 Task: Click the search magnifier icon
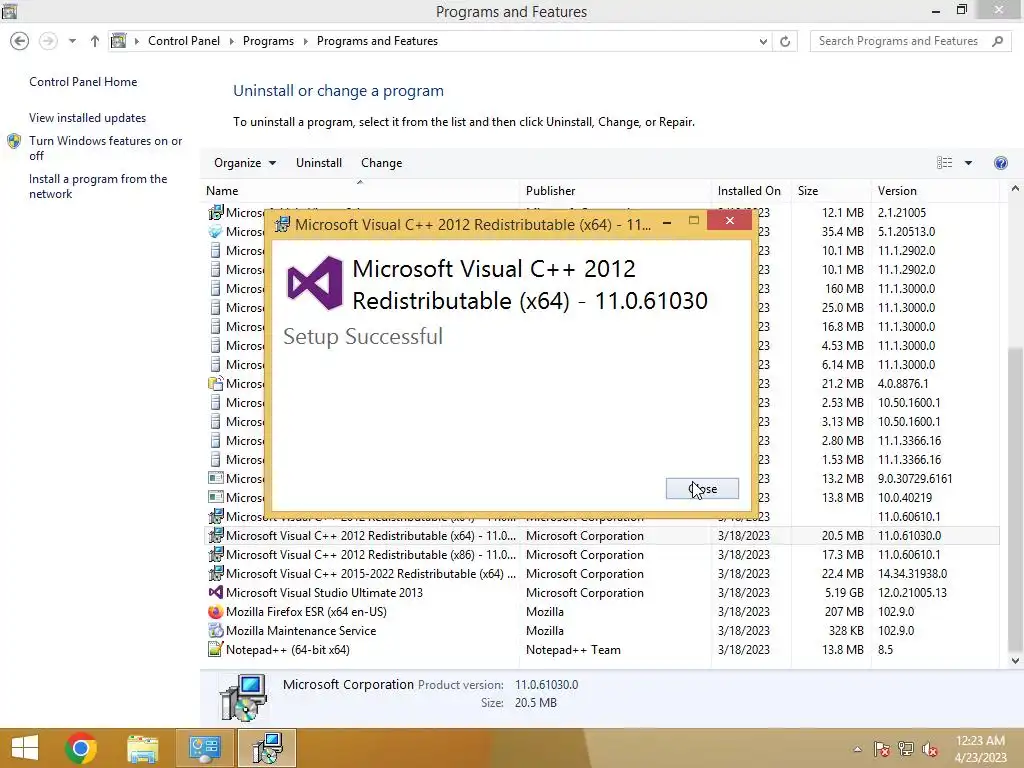(x=997, y=41)
